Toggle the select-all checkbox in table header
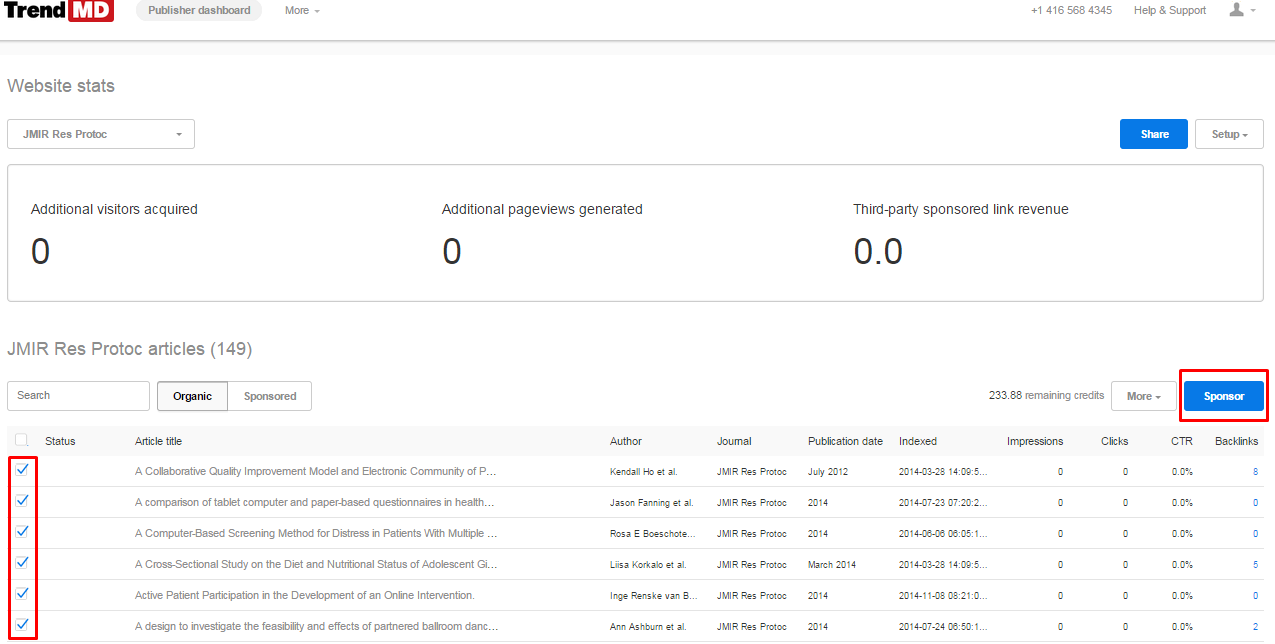This screenshot has width=1275, height=644. pyautogui.click(x=22, y=441)
